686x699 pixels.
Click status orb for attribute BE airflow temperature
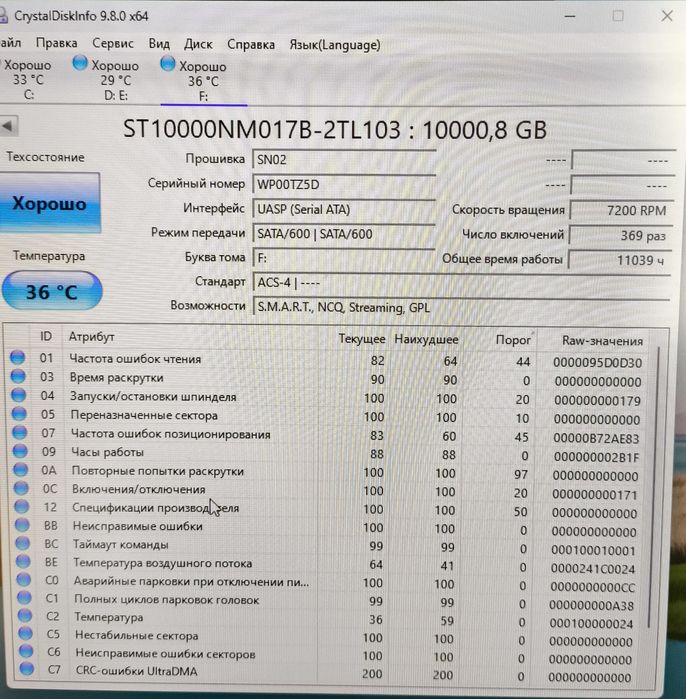[x=23, y=561]
